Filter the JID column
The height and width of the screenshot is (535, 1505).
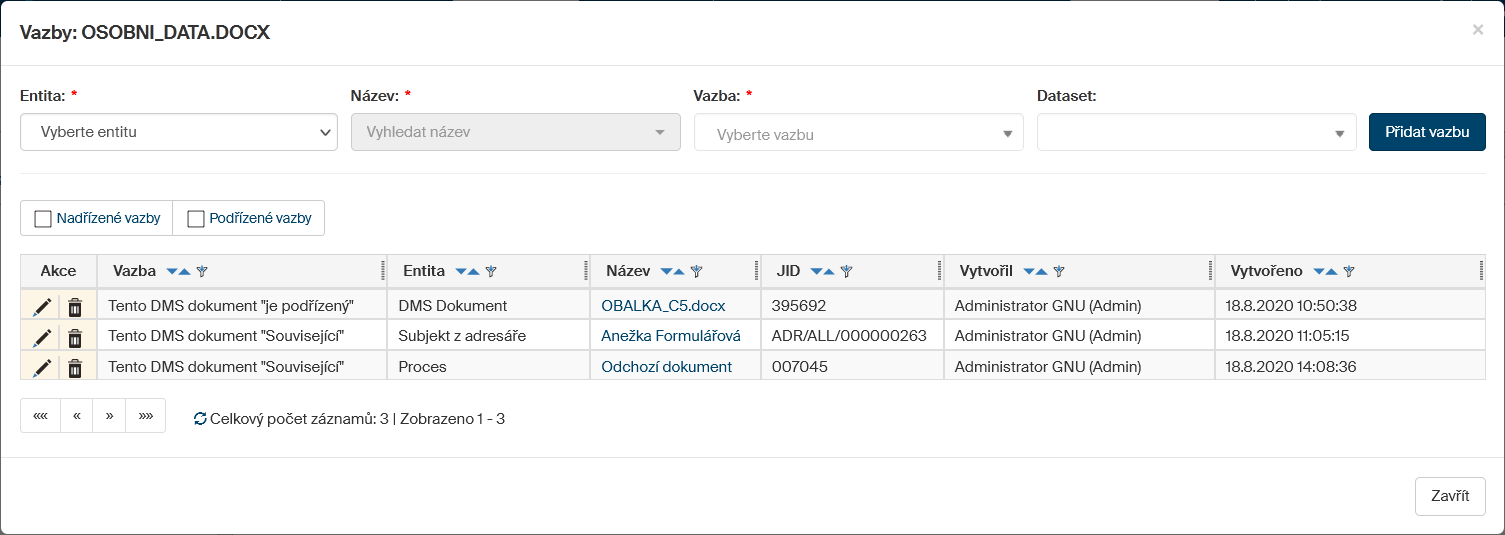coord(846,271)
